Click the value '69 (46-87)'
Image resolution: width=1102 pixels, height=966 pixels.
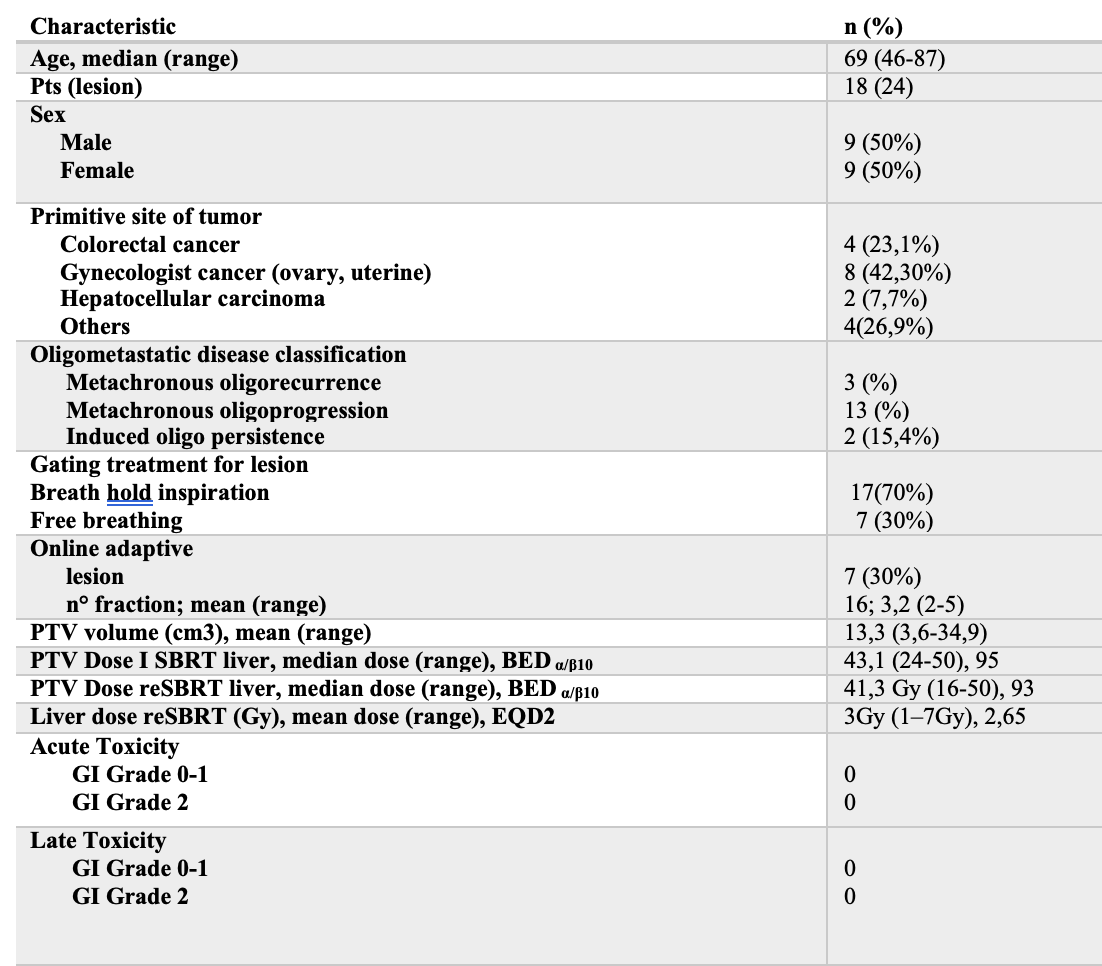894,58
